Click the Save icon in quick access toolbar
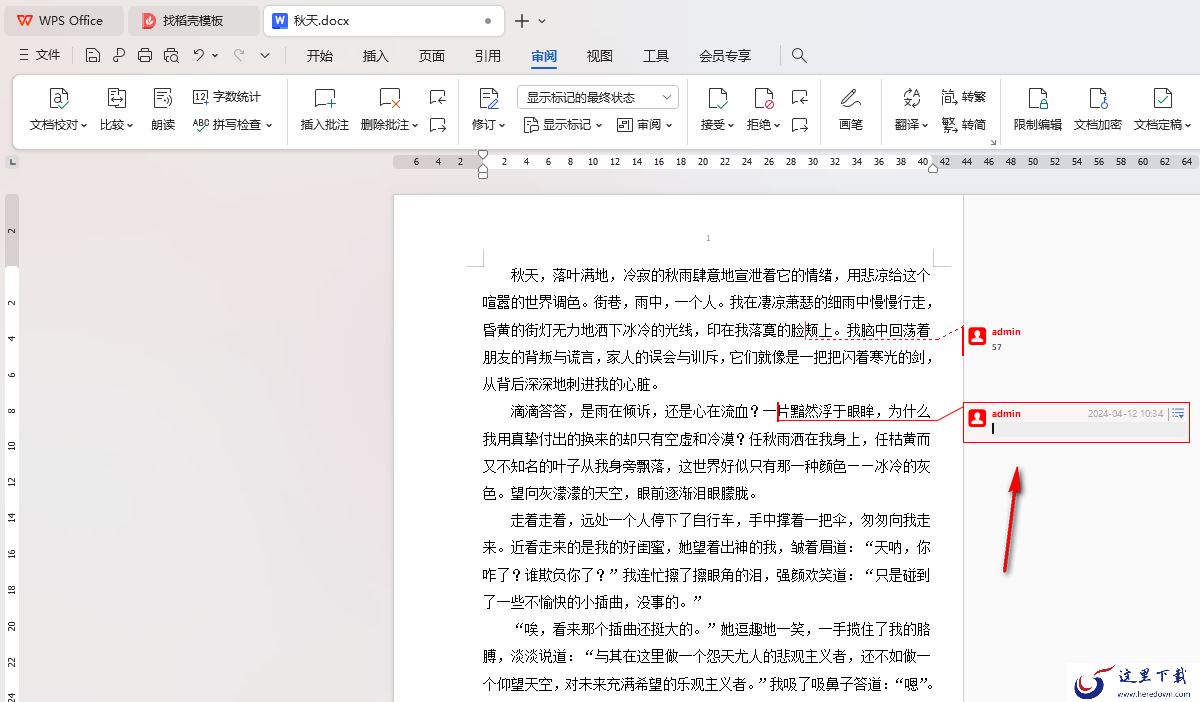Screen dimensions: 1200x702 pyautogui.click(x=93, y=56)
